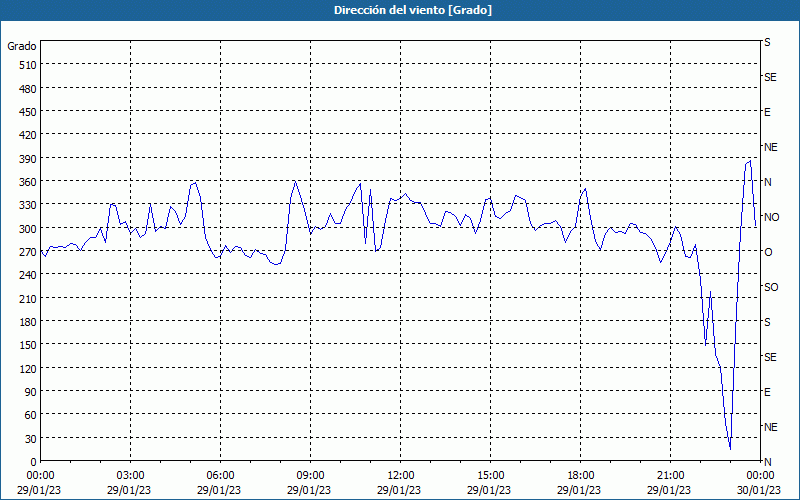Select the 240 degree axis label
The width and height of the screenshot is (800, 500).
pyautogui.click(x=28, y=276)
